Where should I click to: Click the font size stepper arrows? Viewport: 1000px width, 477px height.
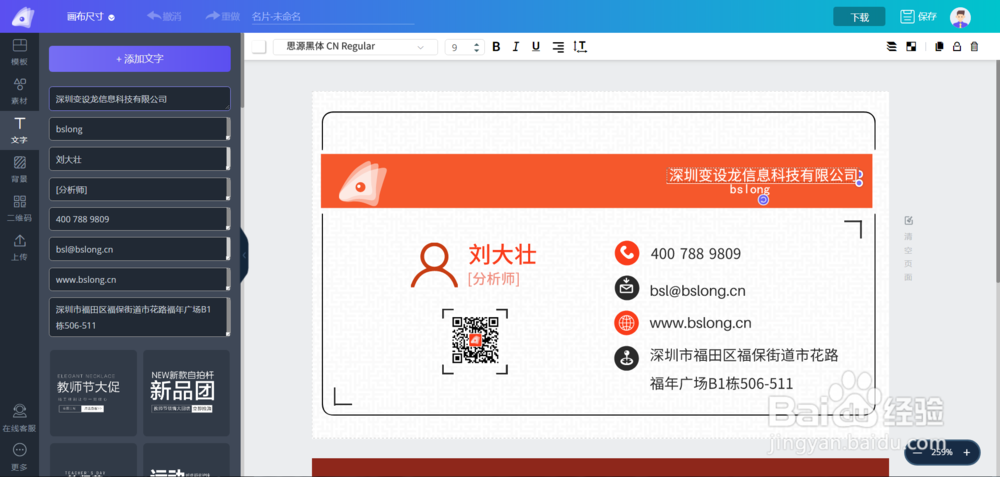(476, 47)
